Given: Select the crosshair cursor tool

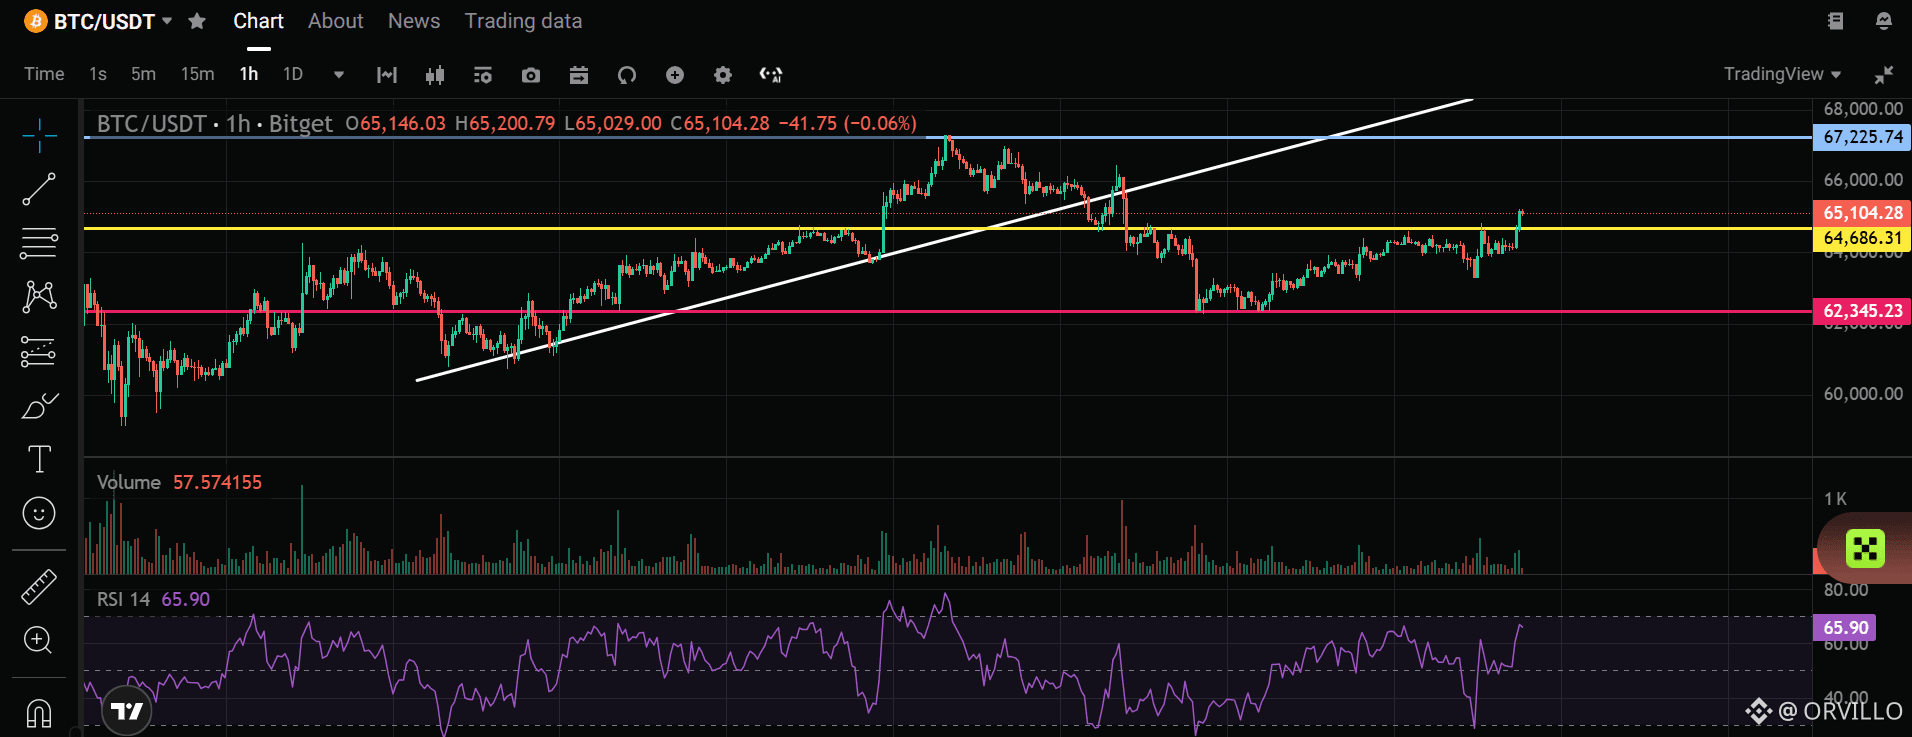Looking at the screenshot, I should coord(39,135).
